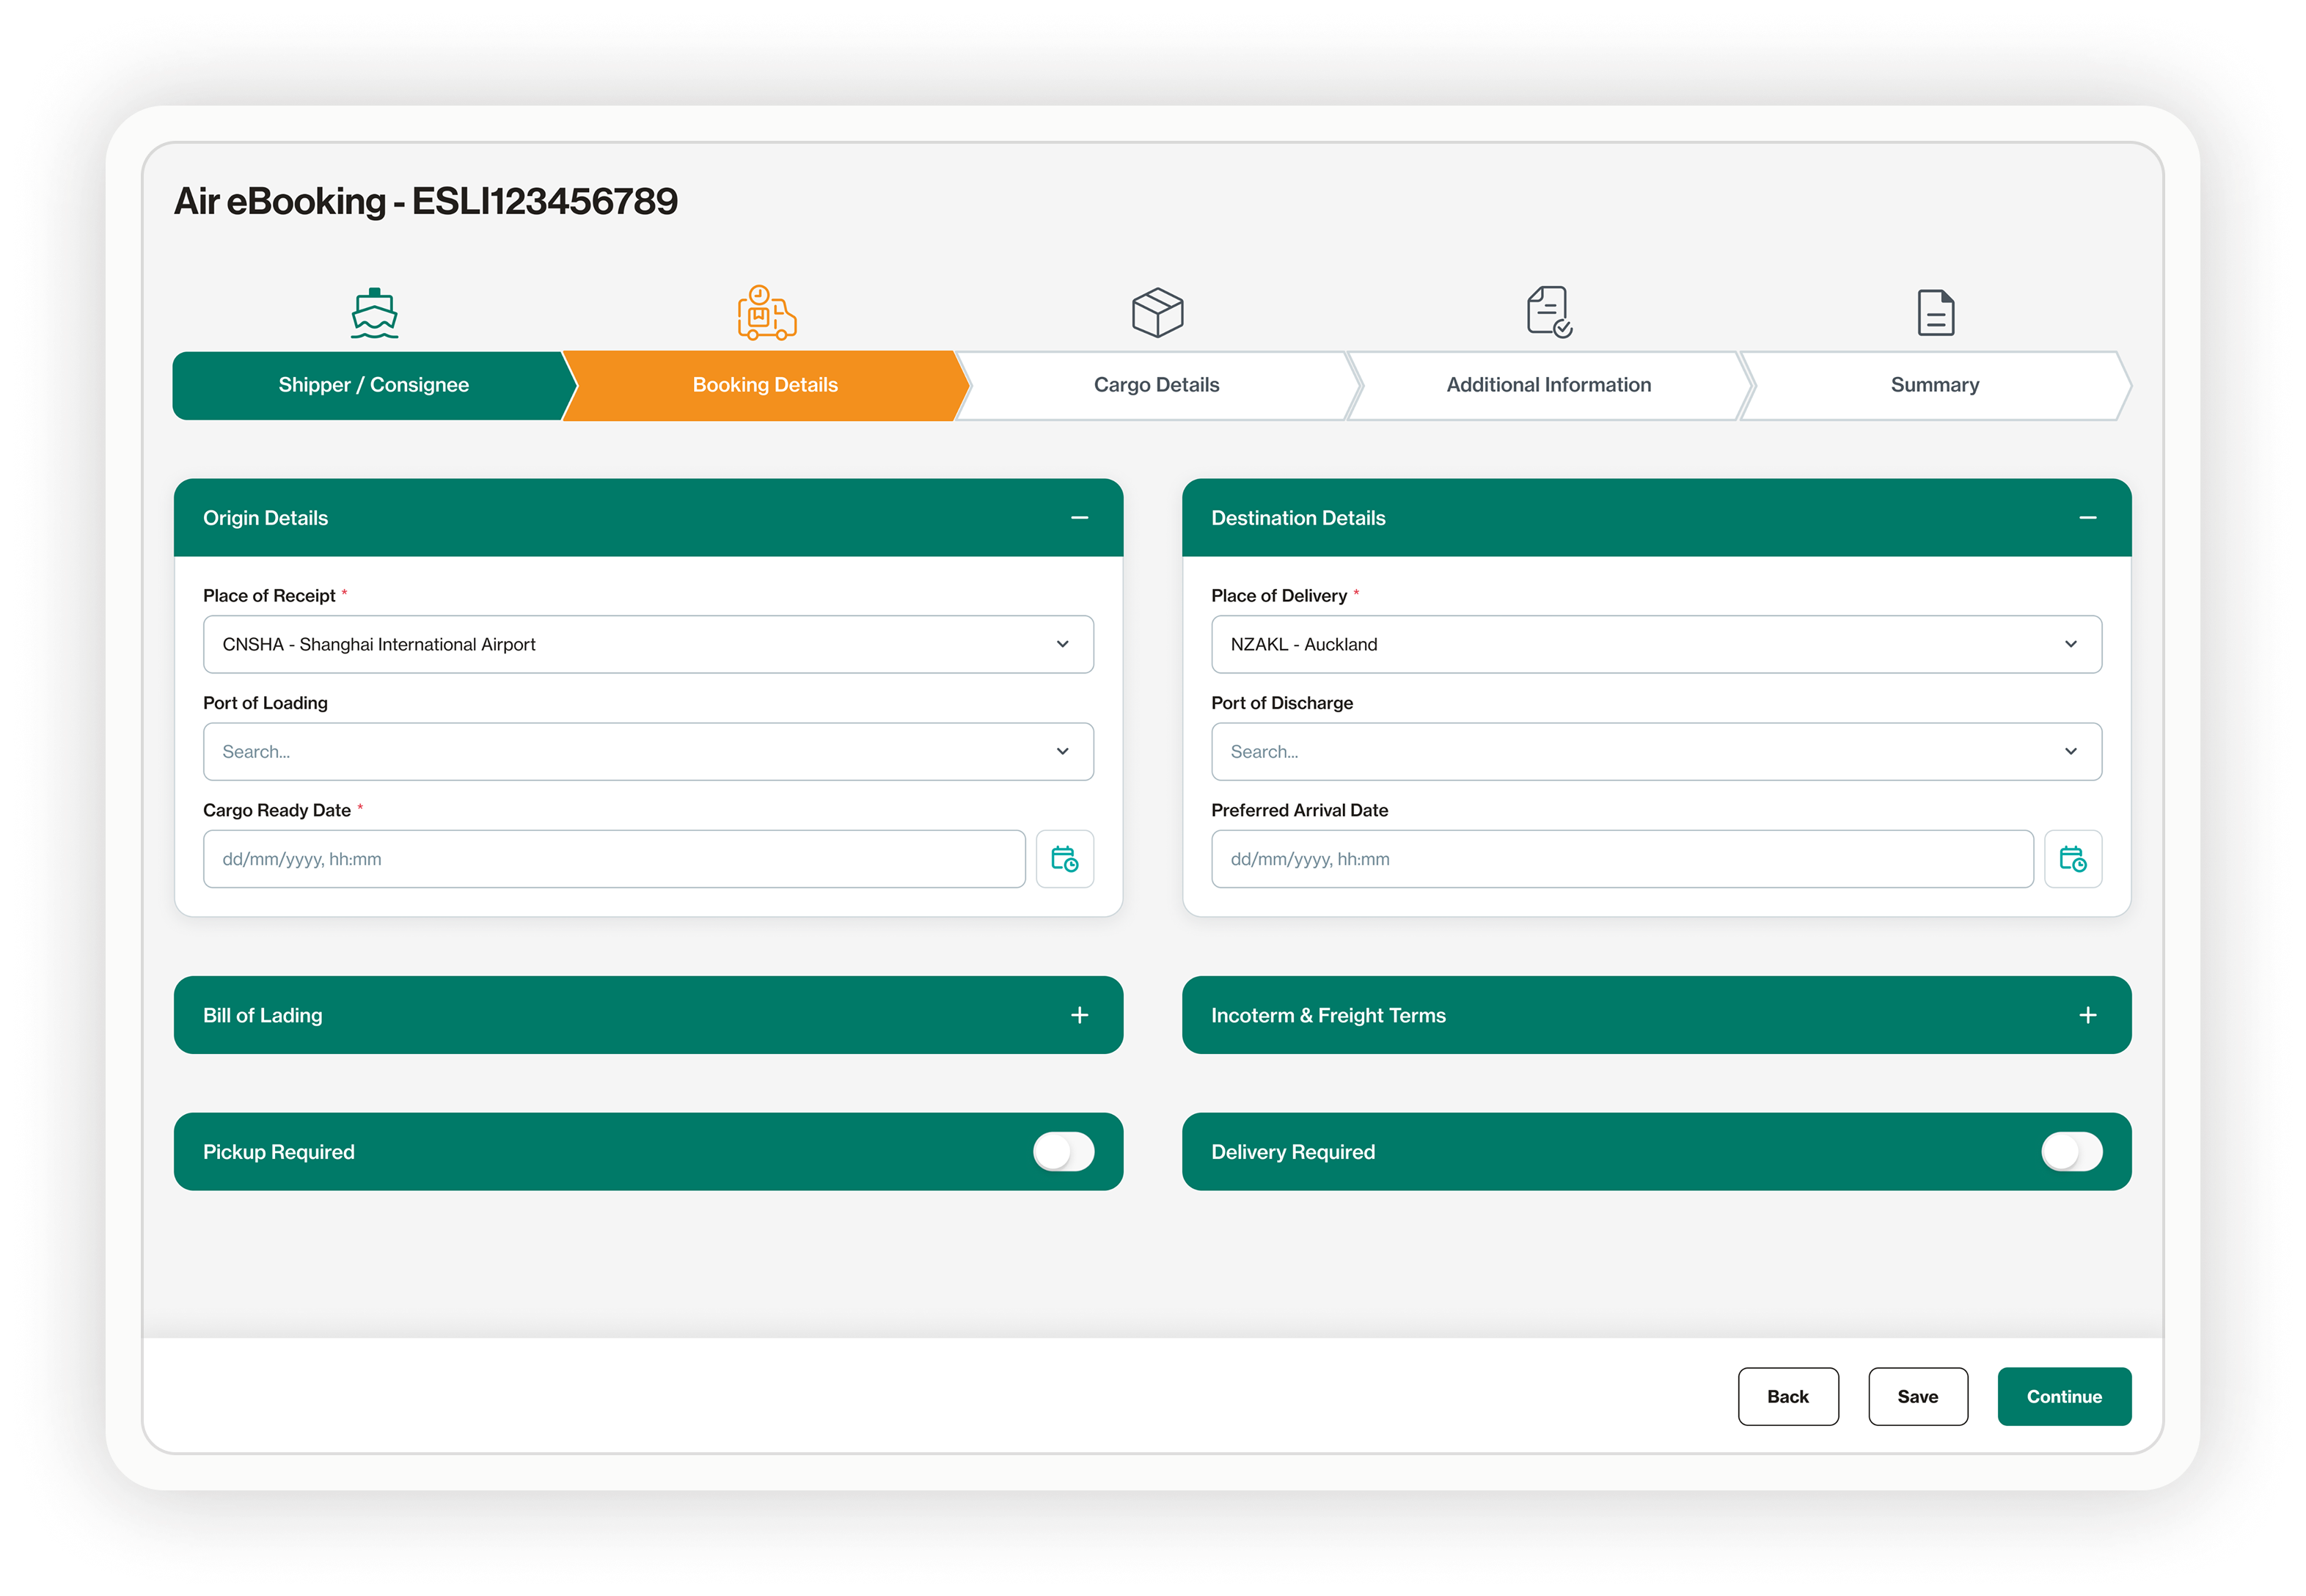Click the cargo box icon

tap(1157, 313)
